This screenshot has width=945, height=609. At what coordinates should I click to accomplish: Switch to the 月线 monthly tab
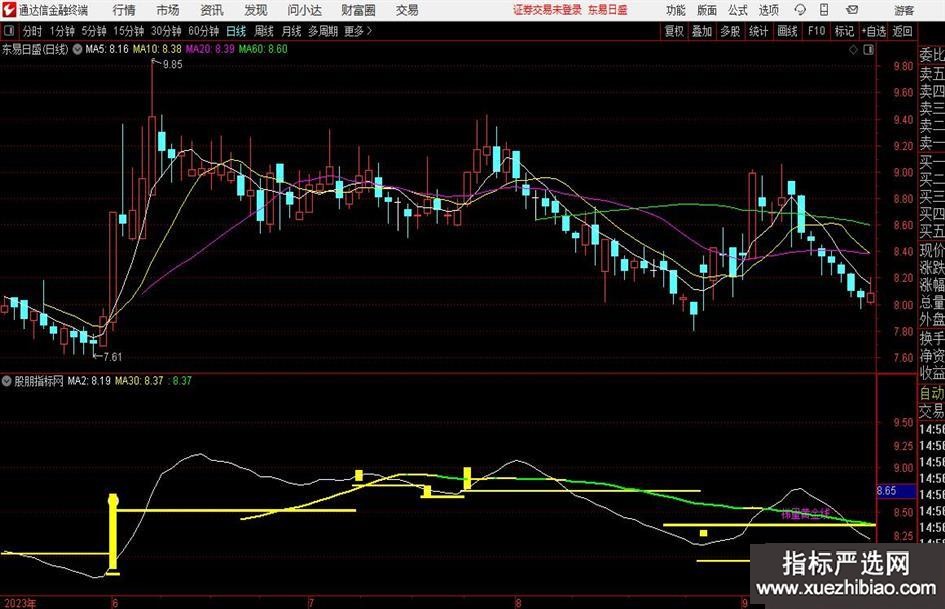click(292, 31)
